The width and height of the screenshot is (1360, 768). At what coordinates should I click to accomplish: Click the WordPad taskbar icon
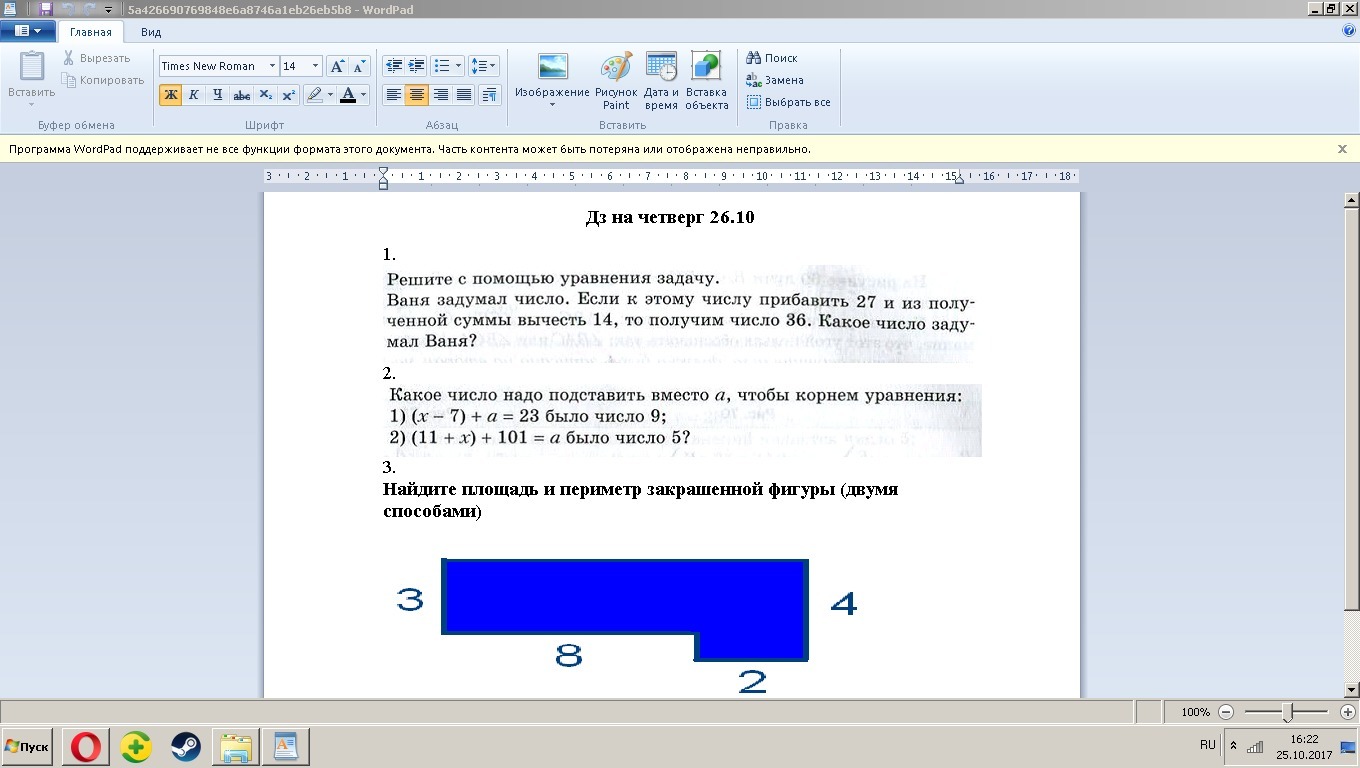click(x=286, y=747)
